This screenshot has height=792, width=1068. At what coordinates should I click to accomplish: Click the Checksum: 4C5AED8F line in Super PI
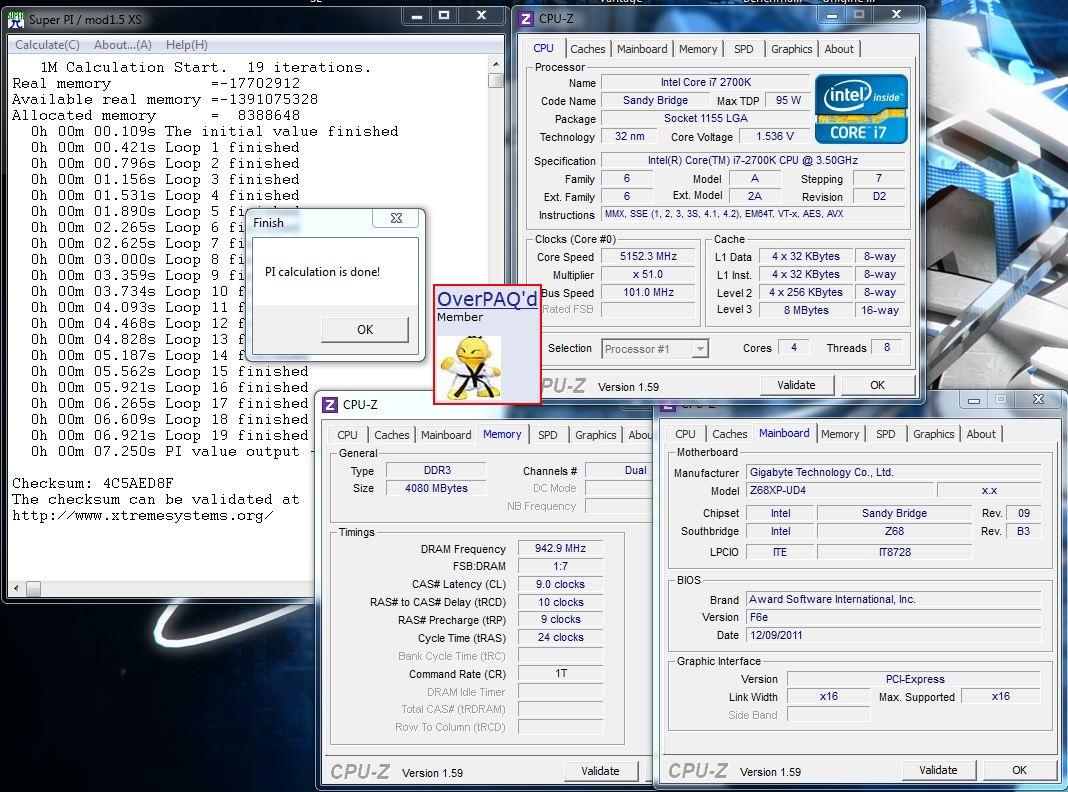pos(93,484)
